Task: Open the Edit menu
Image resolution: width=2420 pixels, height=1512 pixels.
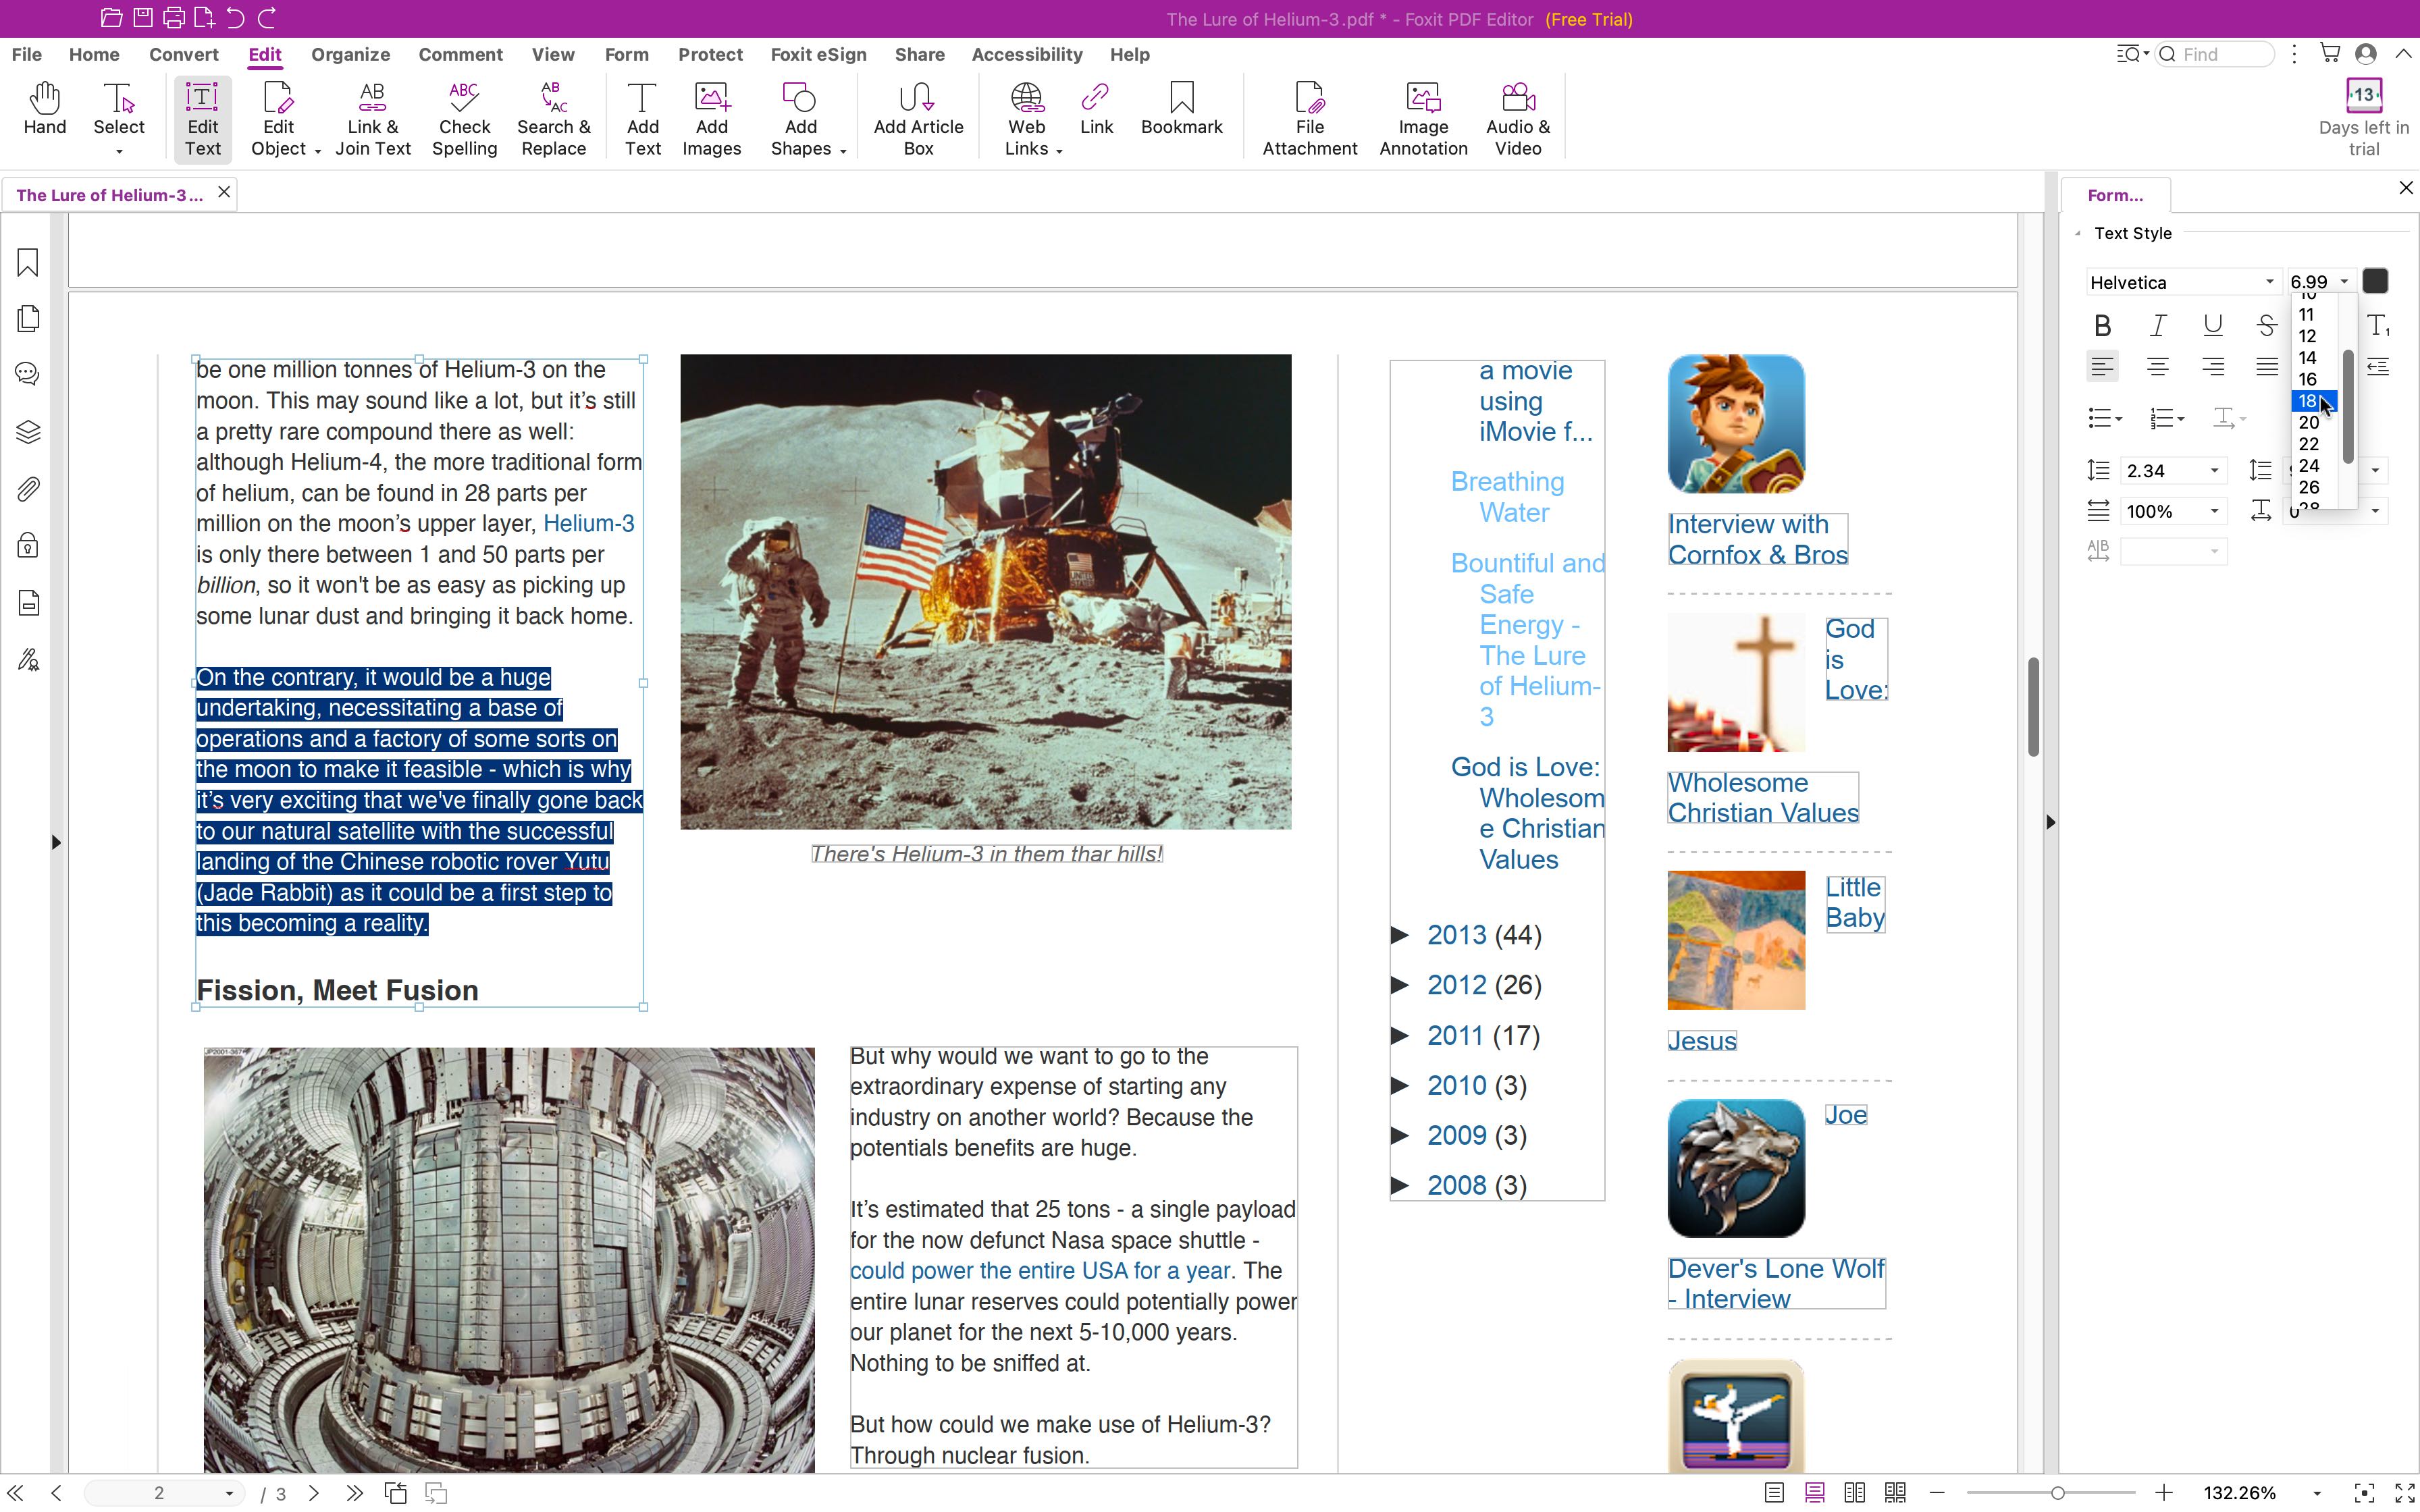Action: tap(265, 54)
